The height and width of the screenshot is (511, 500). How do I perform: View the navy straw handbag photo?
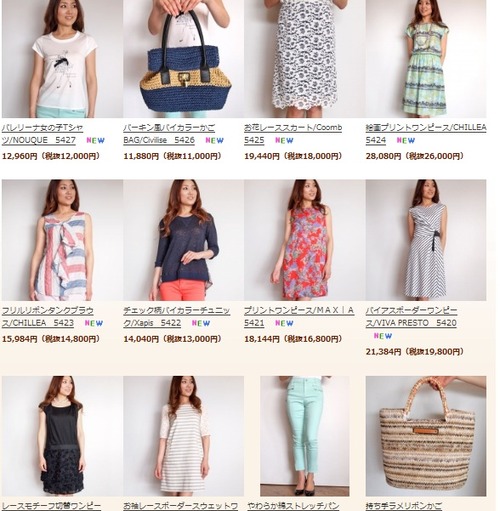click(183, 59)
